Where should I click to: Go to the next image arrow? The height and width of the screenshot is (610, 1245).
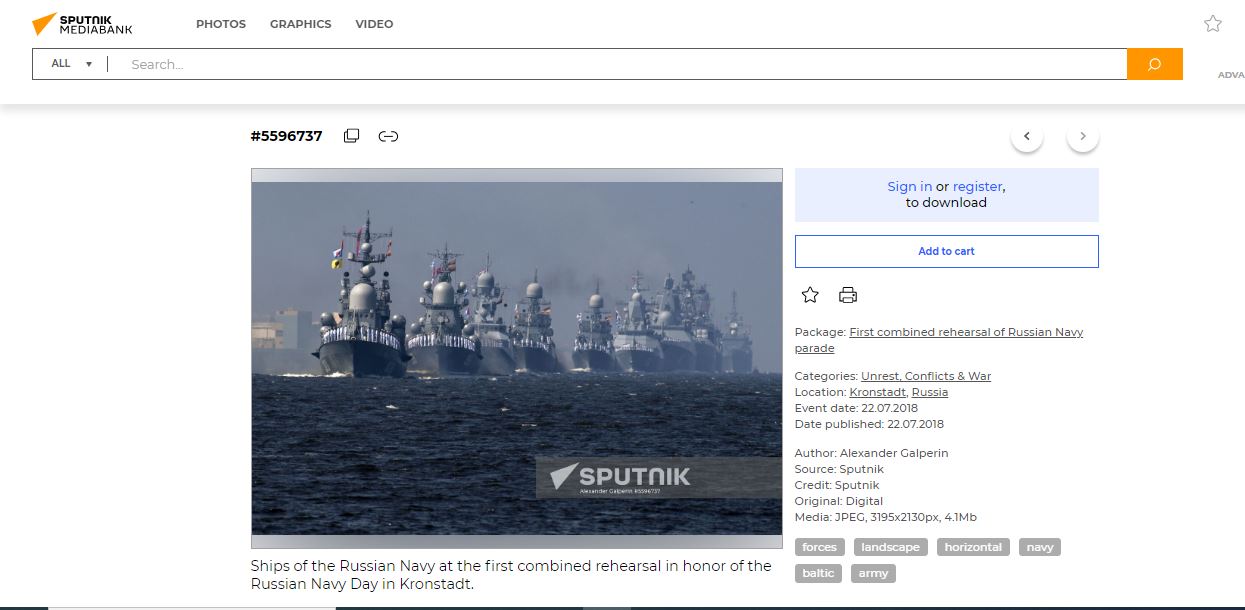pyautogui.click(x=1082, y=136)
